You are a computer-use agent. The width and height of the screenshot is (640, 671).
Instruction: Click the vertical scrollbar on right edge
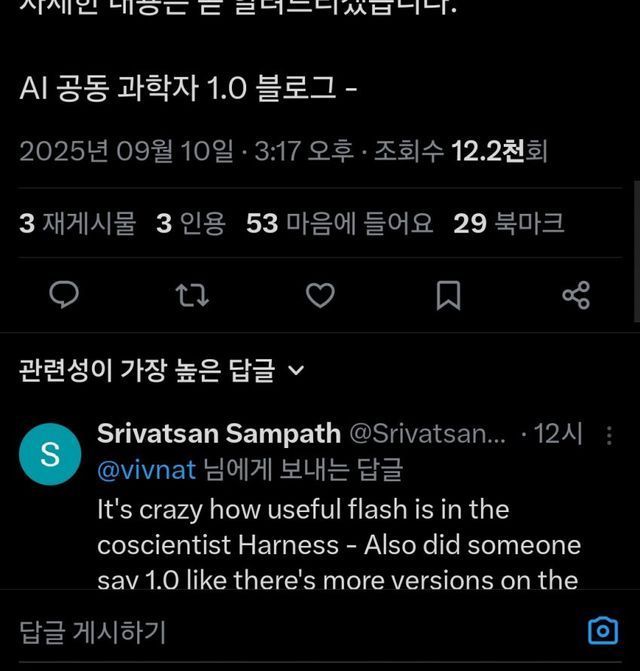pyautogui.click(x=636, y=250)
